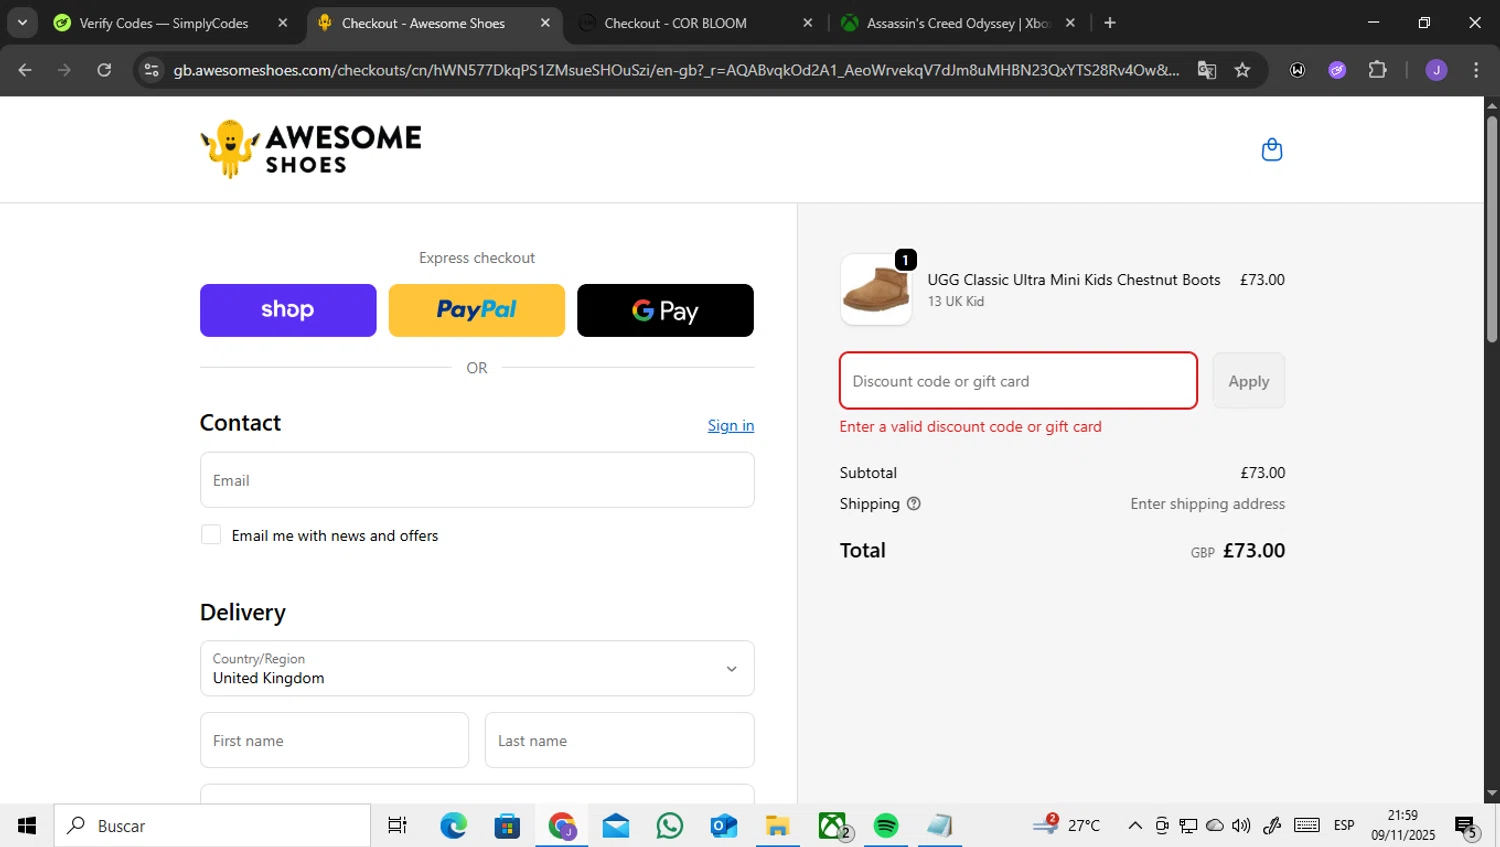Viewport: 1500px width, 847px height.
Task: Focus the Discount code or gift card field
Action: point(1018,381)
